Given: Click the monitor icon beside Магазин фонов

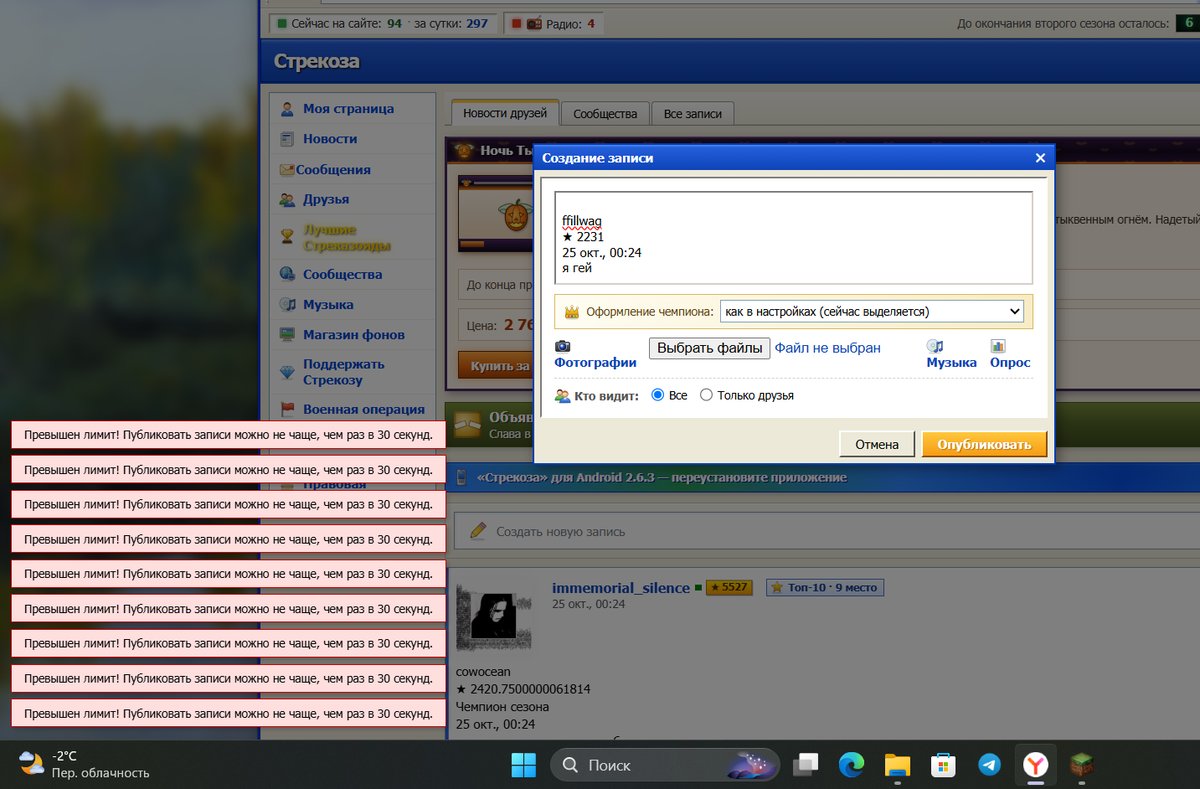Looking at the screenshot, I should tap(287, 335).
